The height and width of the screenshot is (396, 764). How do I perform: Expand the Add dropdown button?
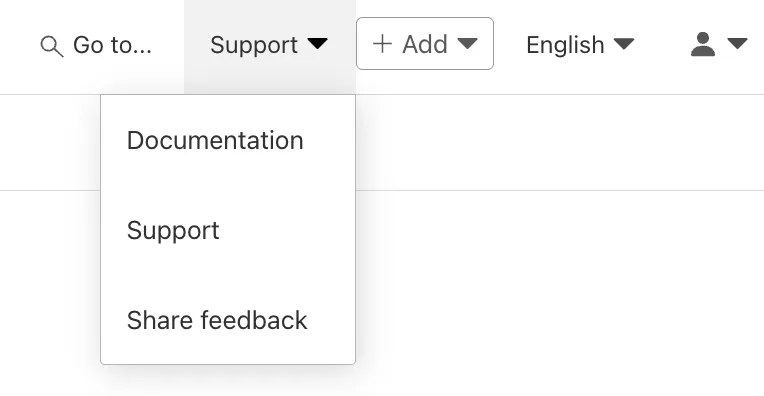[425, 44]
